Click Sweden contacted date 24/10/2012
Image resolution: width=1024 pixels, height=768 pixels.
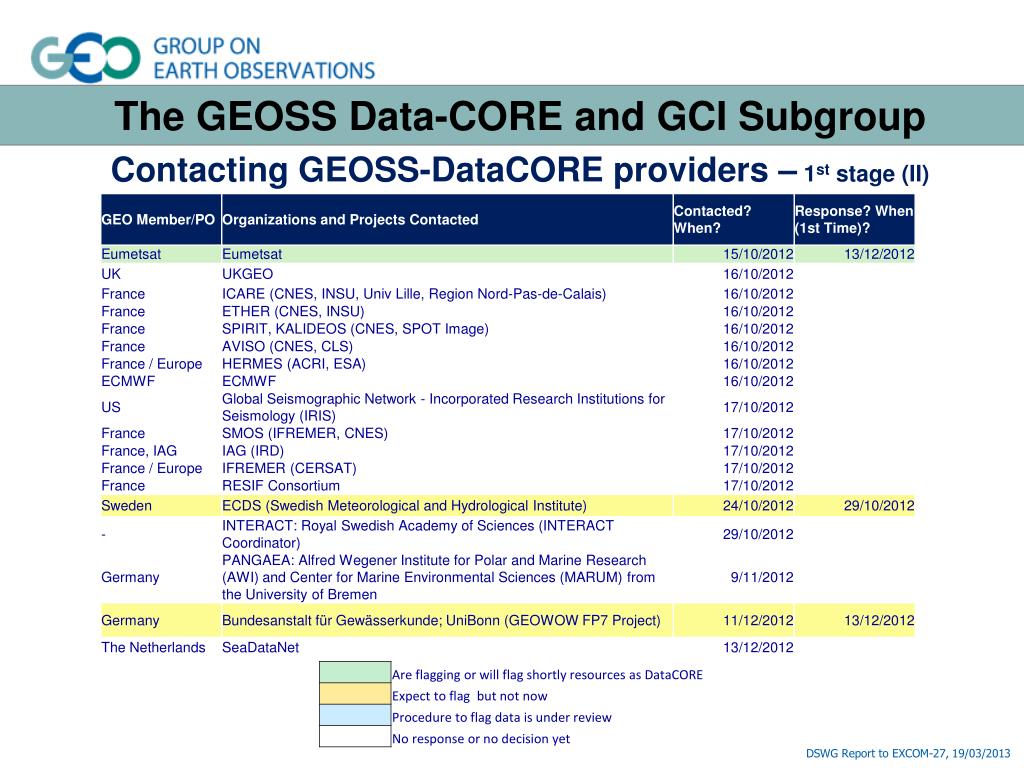(x=758, y=505)
